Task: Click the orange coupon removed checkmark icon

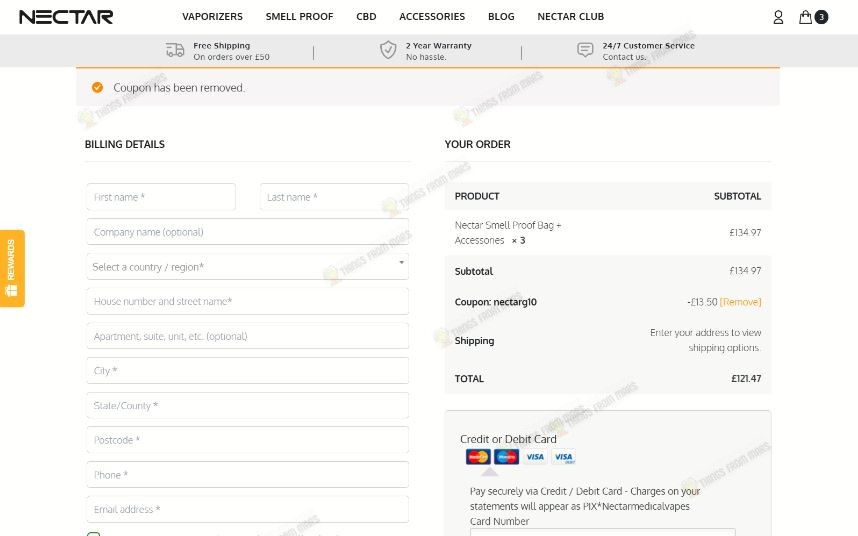Action: (x=97, y=88)
